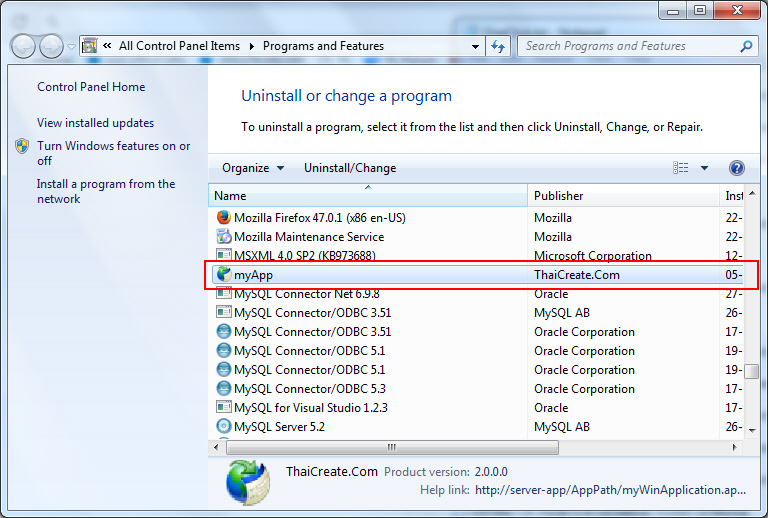Click the Help link URL in details pane

click(610, 490)
